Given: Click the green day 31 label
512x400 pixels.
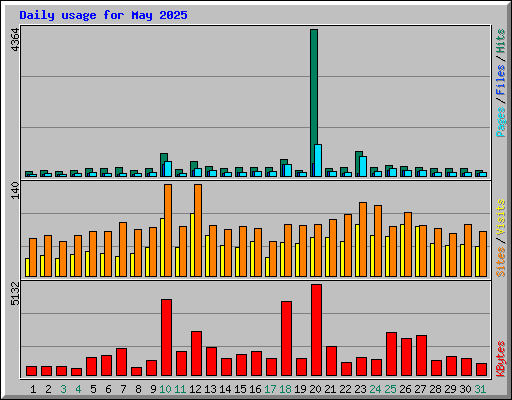Looking at the screenshot, I should (480, 389).
